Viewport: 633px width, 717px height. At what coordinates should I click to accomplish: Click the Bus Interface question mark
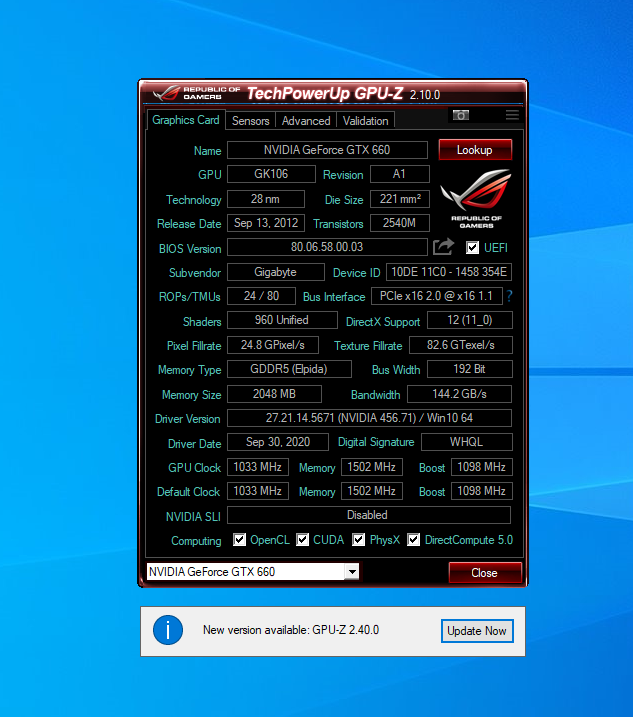coord(510,296)
